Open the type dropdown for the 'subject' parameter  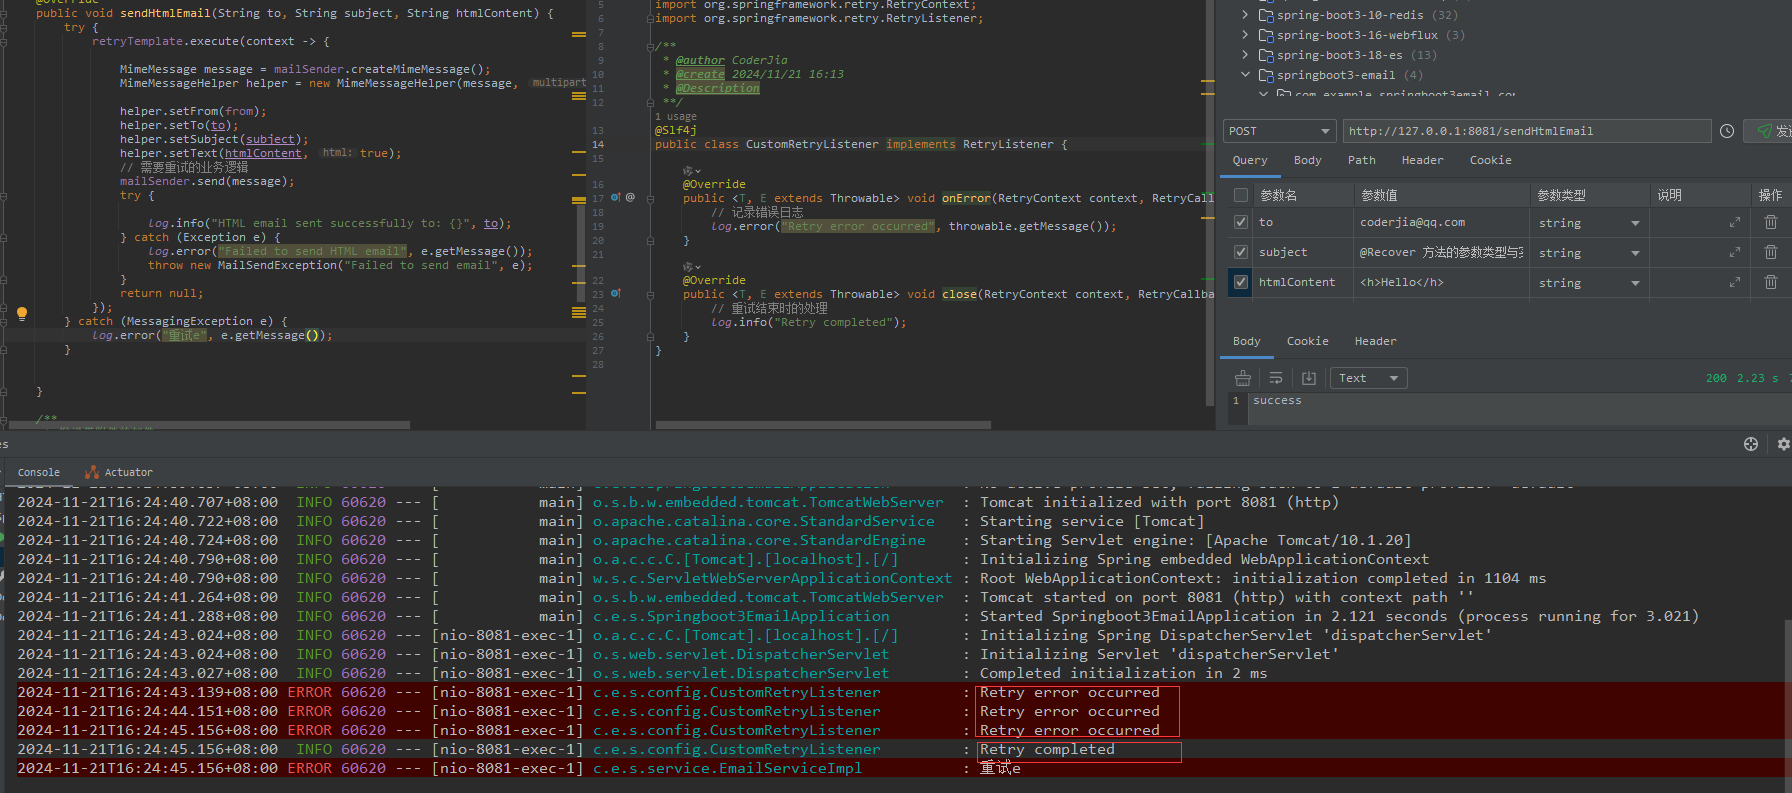coord(1635,253)
